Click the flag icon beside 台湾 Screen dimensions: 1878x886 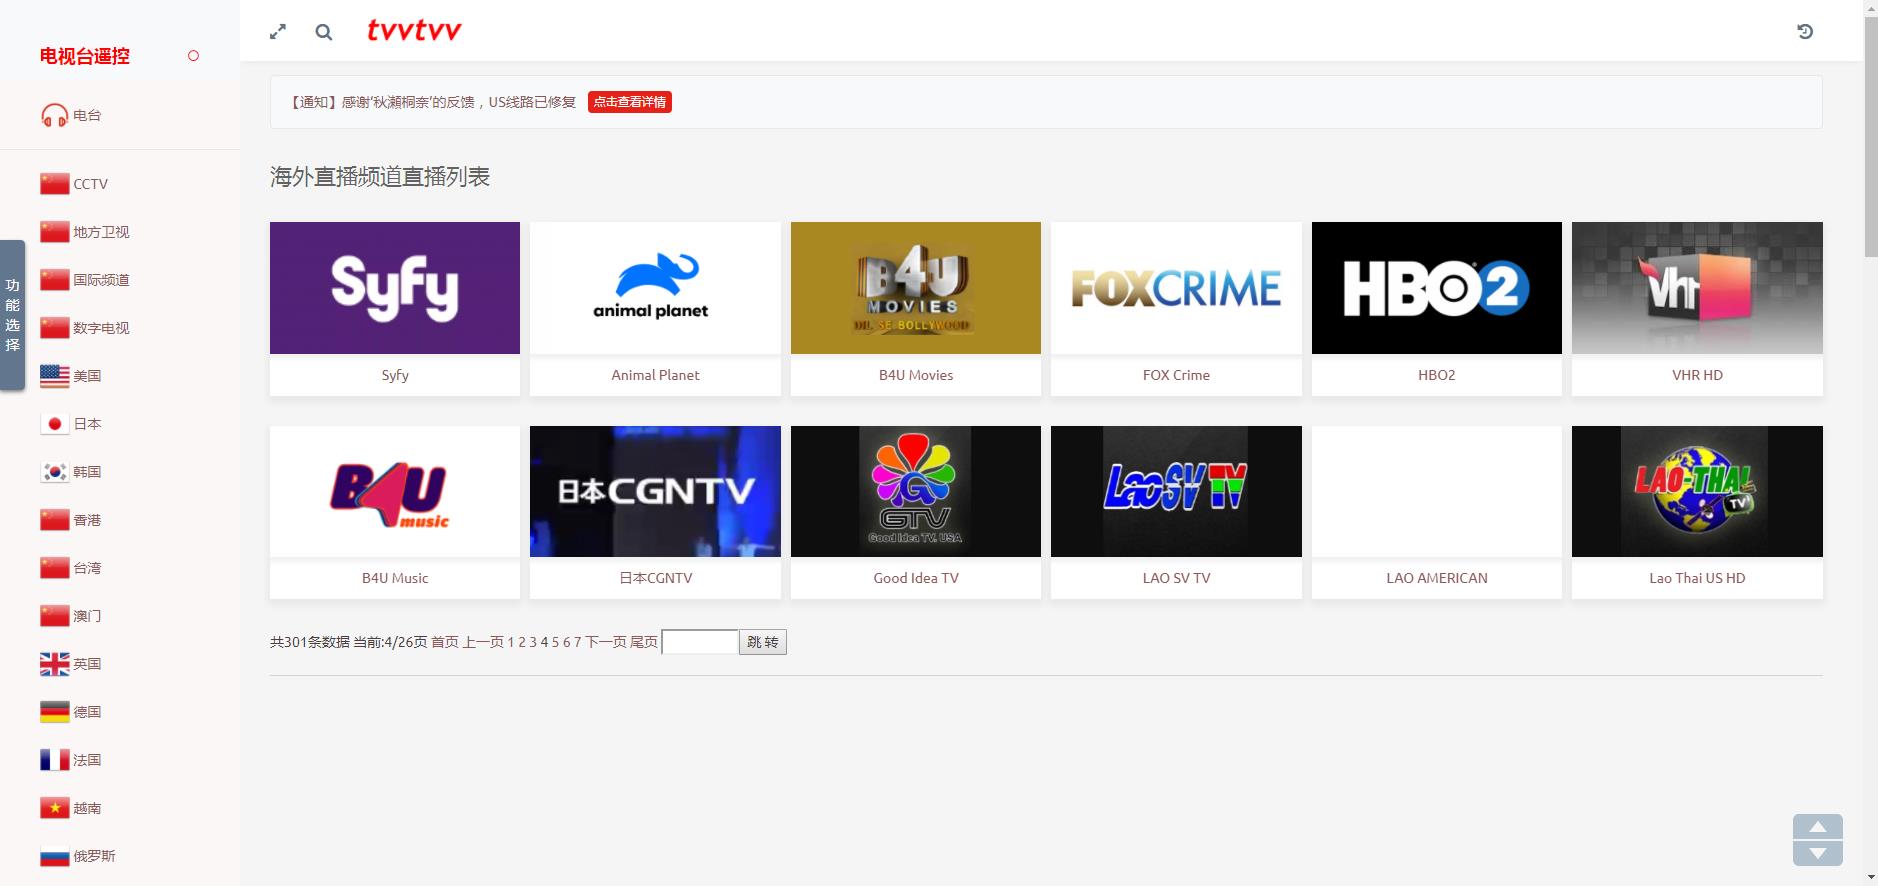point(54,568)
